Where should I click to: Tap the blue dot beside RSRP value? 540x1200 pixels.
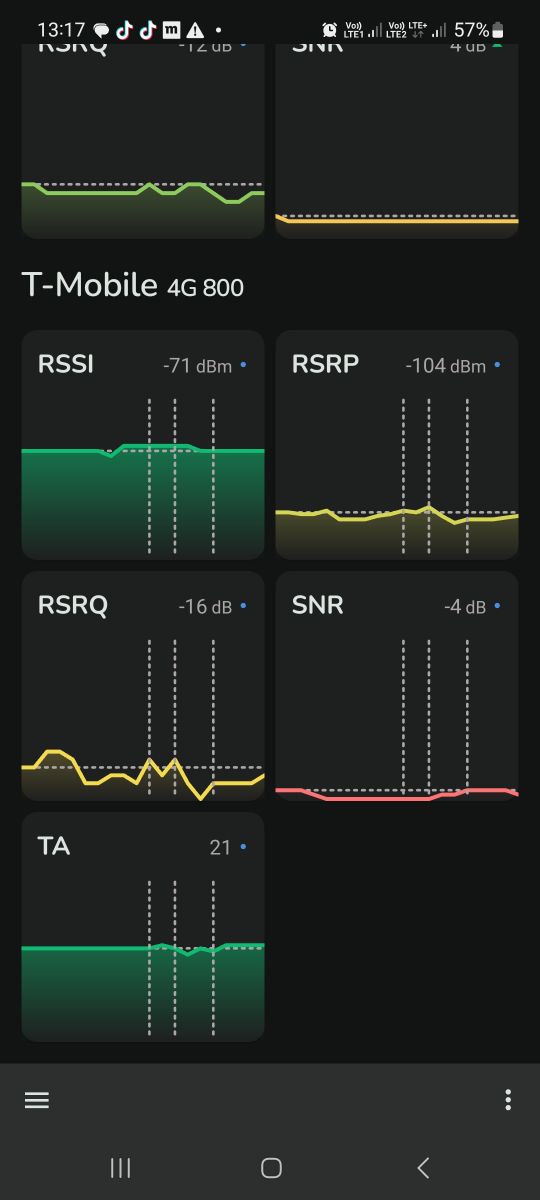pos(497,366)
